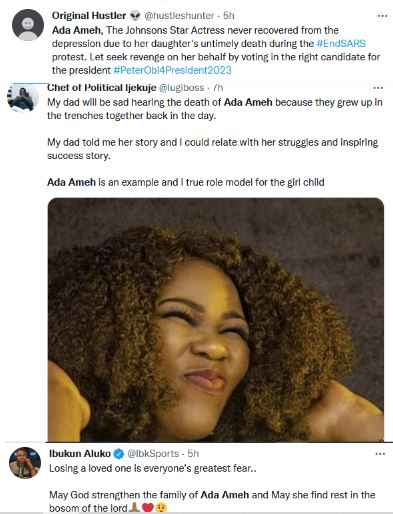Open the 5h timestamp on Original Hustler's tweet
This screenshot has width=393, height=514.
229,16
